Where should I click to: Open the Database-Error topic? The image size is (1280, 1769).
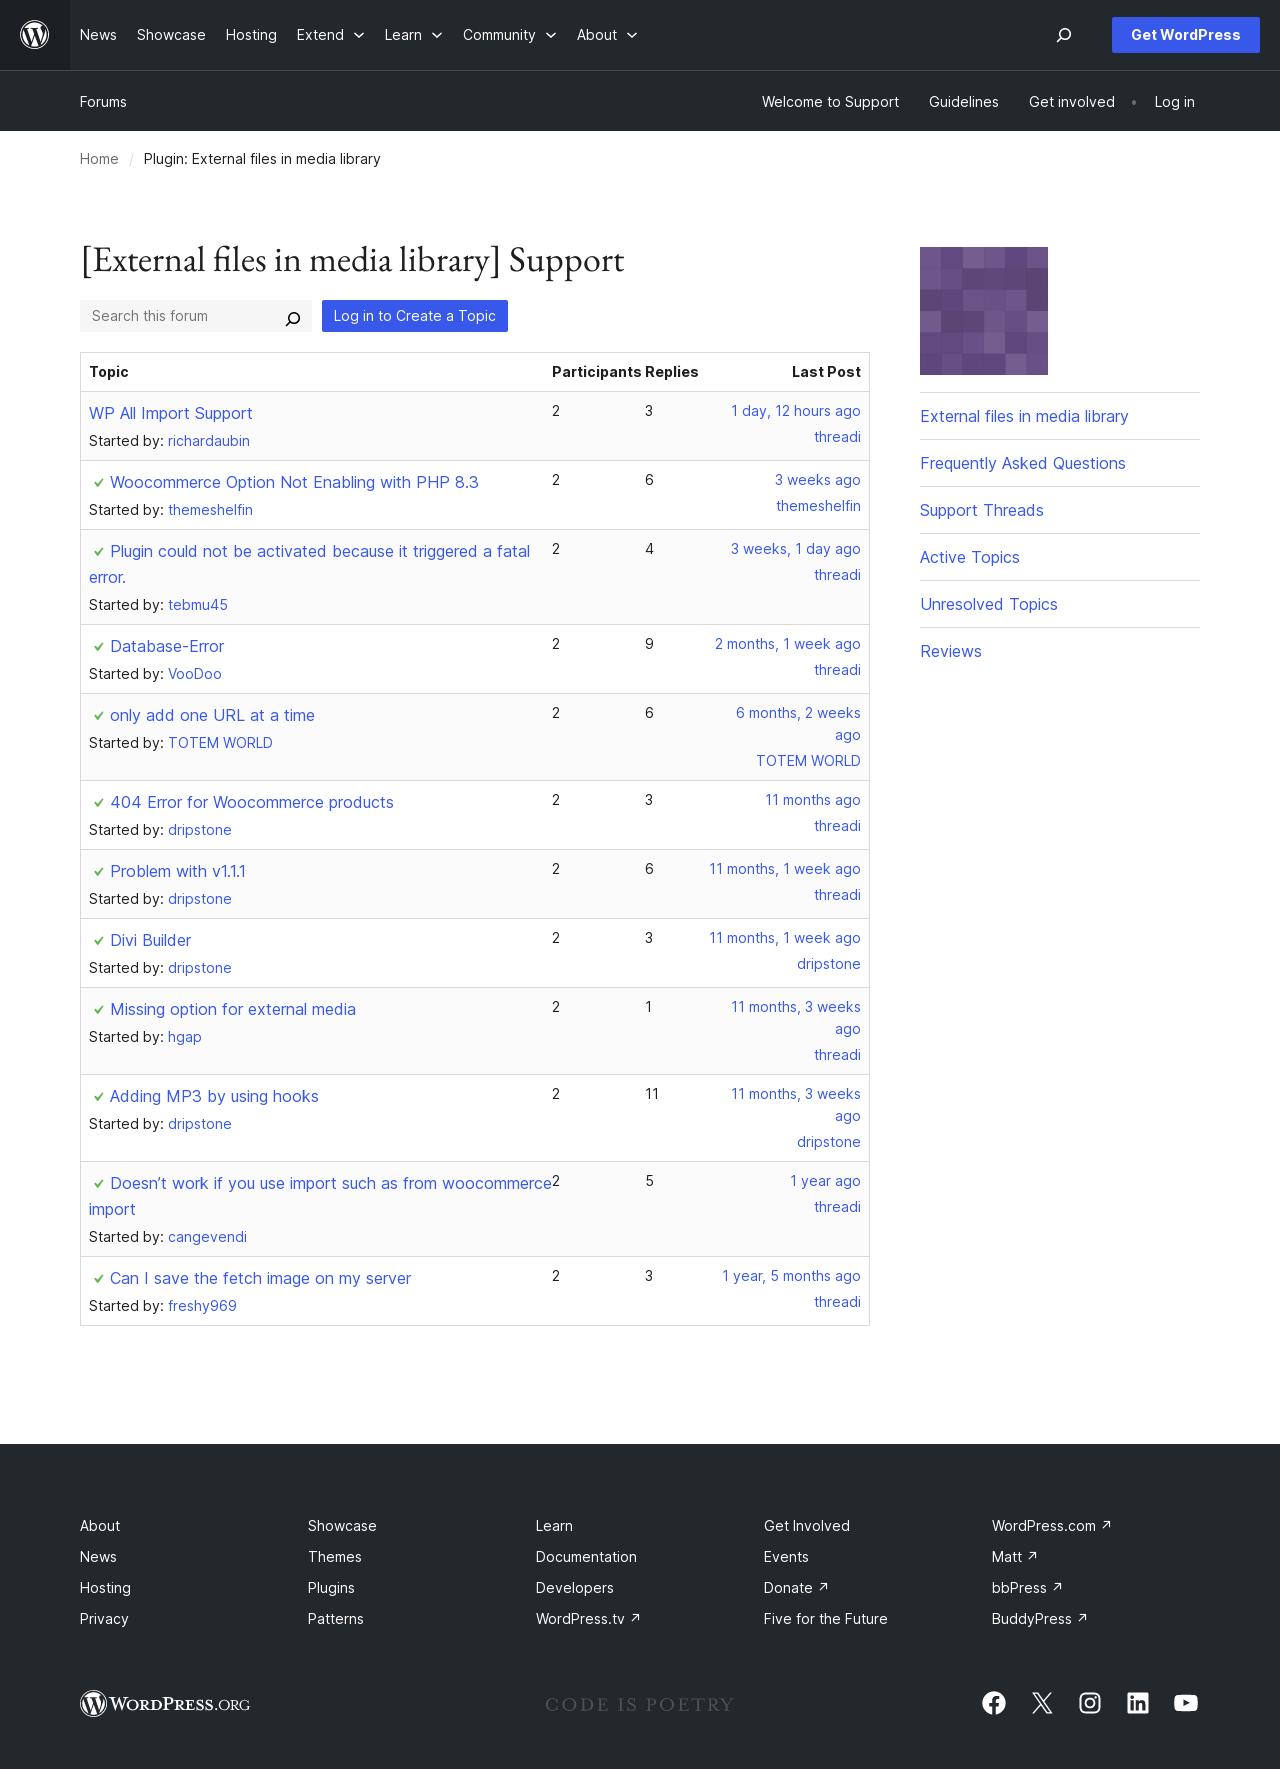(x=167, y=646)
